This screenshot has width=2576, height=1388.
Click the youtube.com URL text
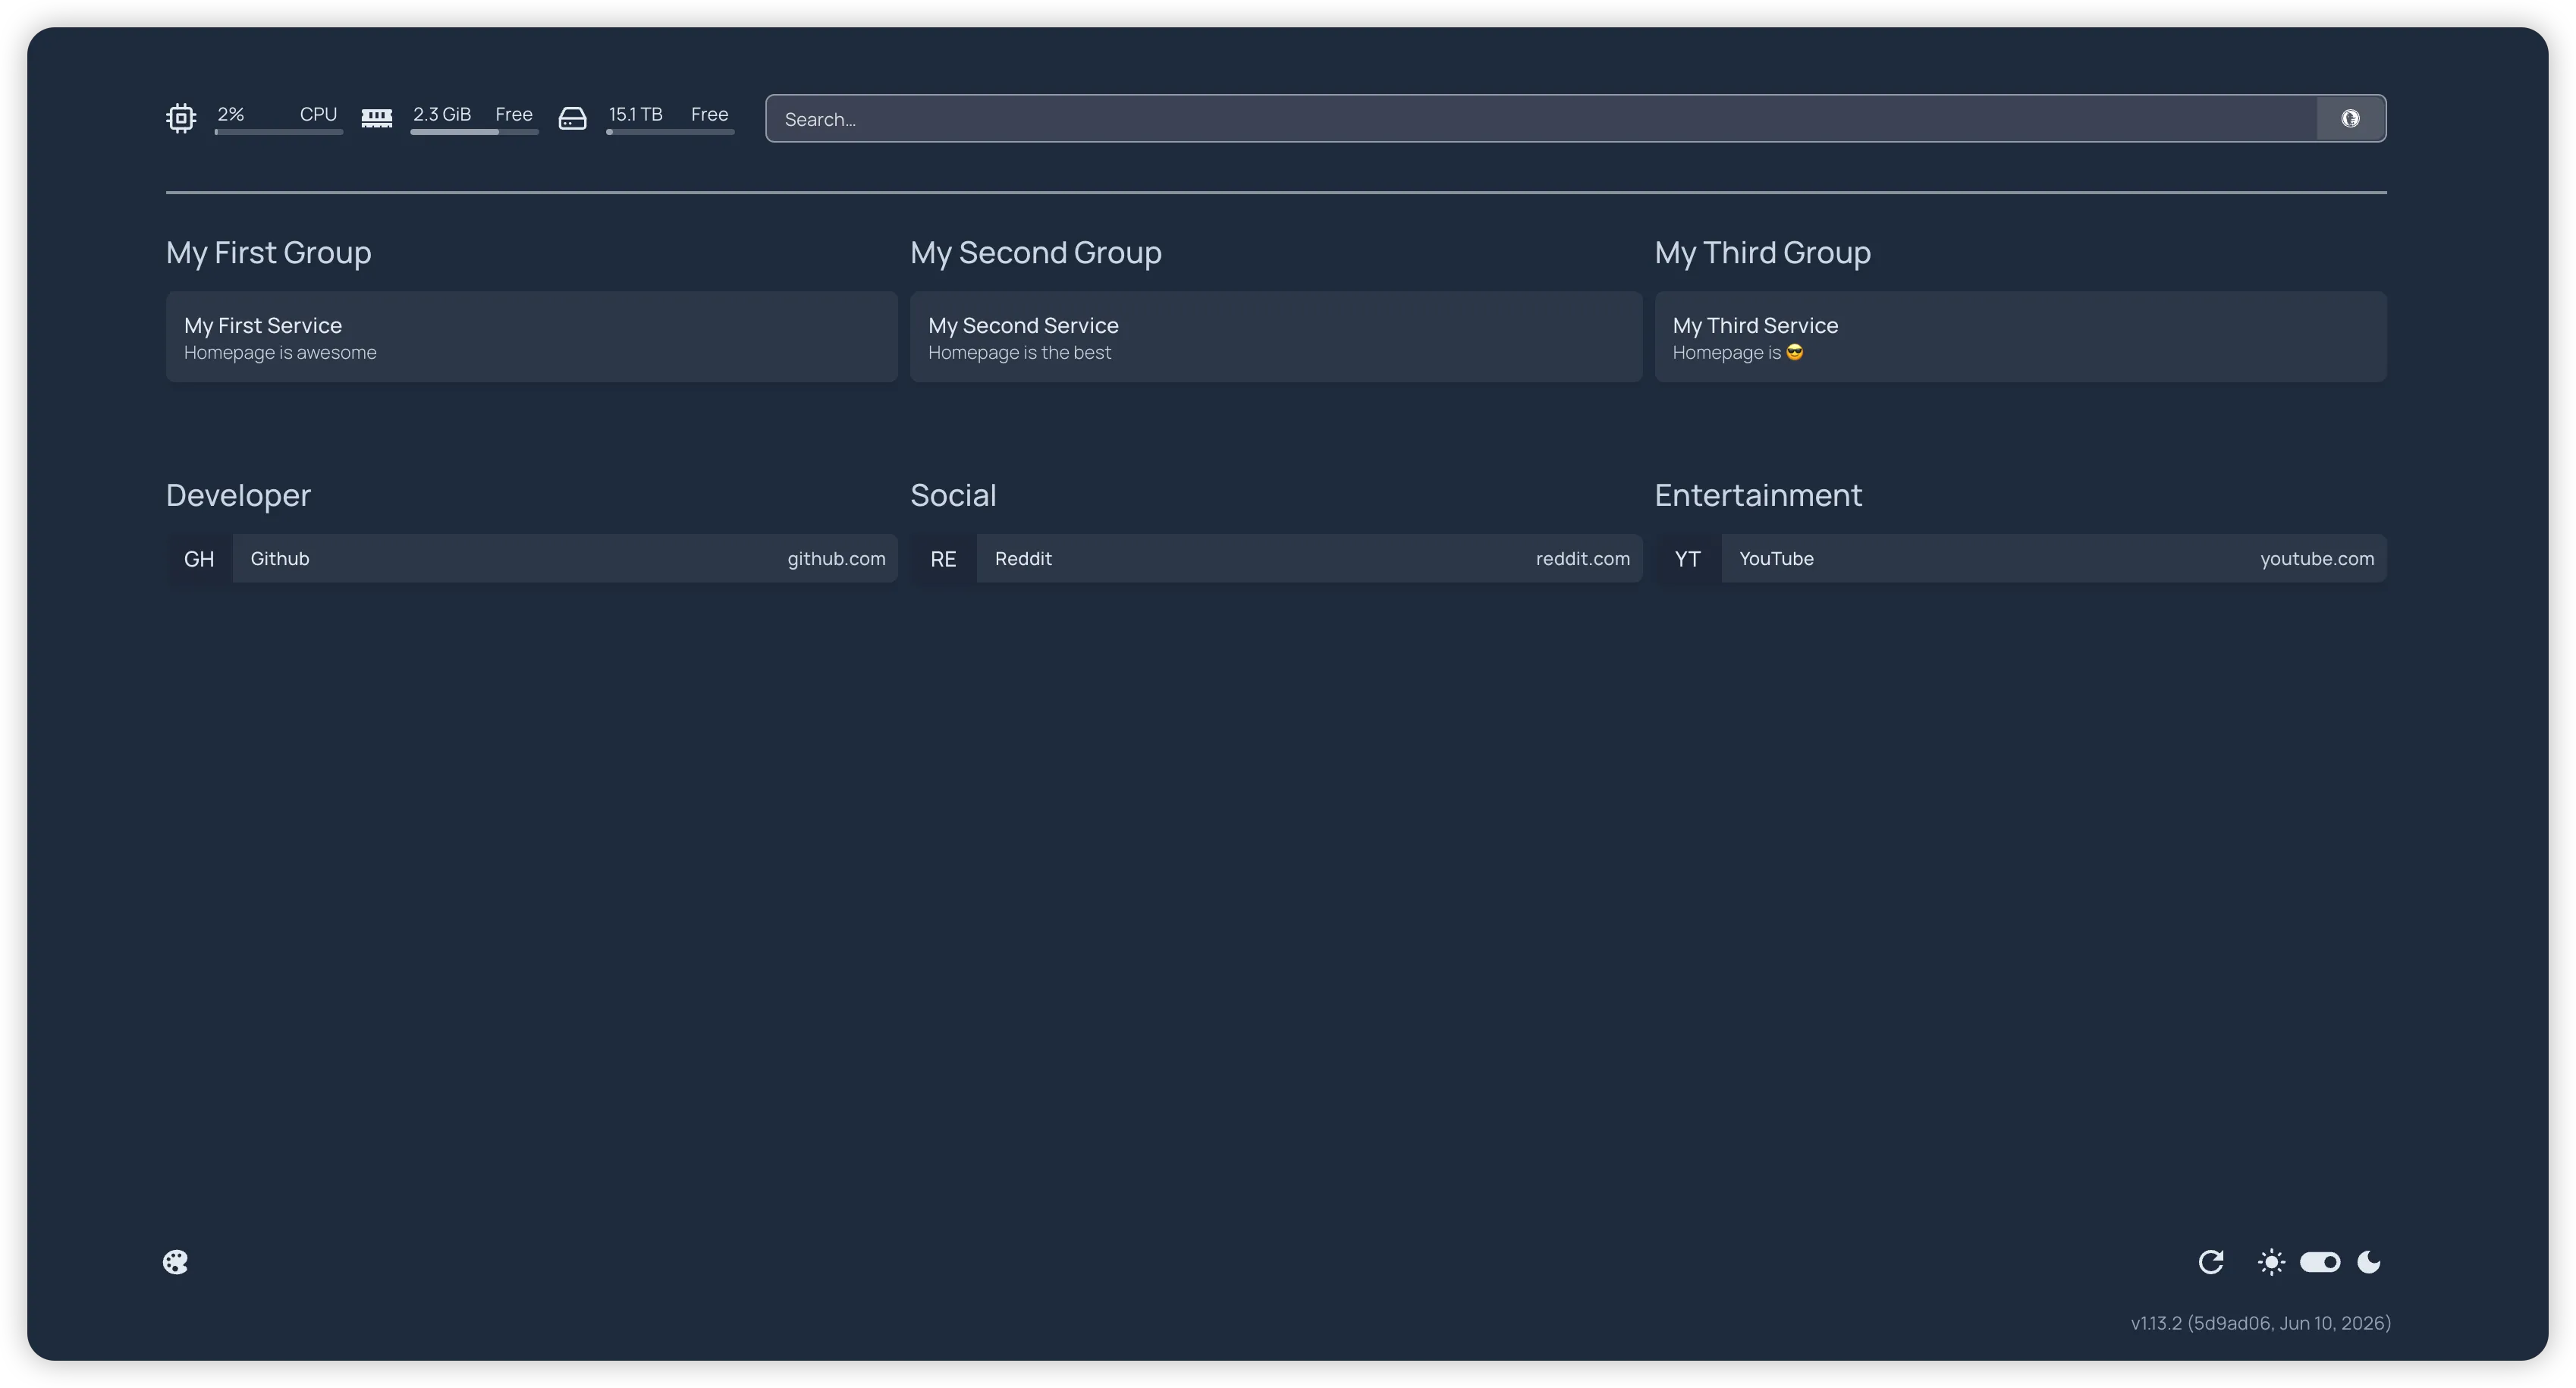(2317, 558)
